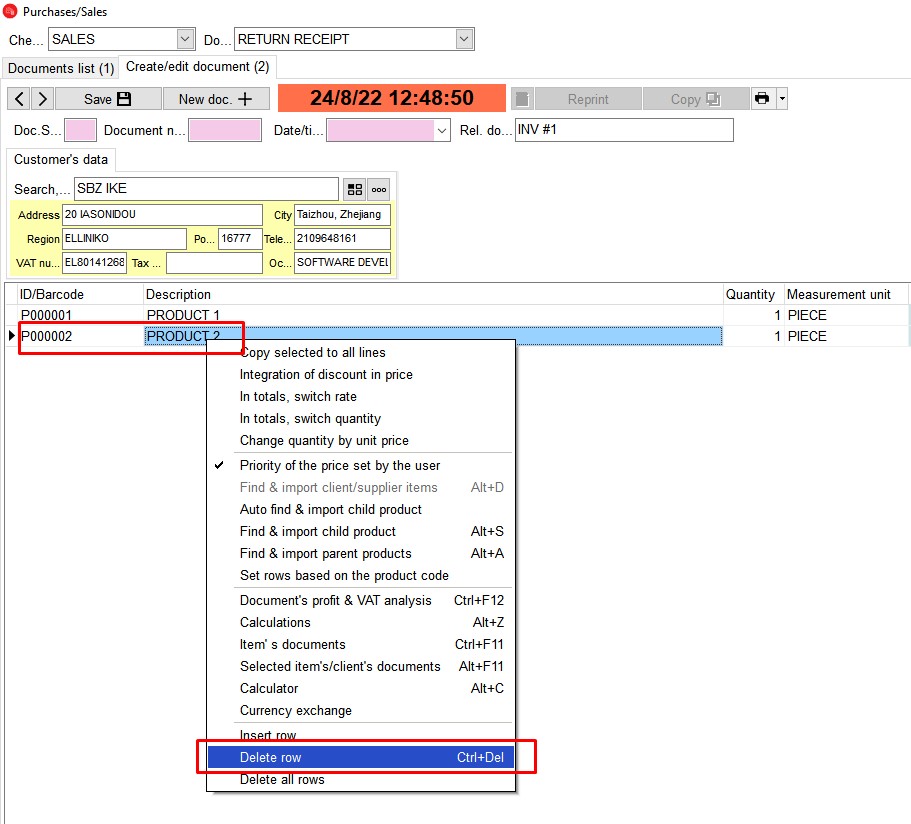911x824 pixels.
Task: Switch to Documents list (1) tab
Action: click(x=61, y=68)
